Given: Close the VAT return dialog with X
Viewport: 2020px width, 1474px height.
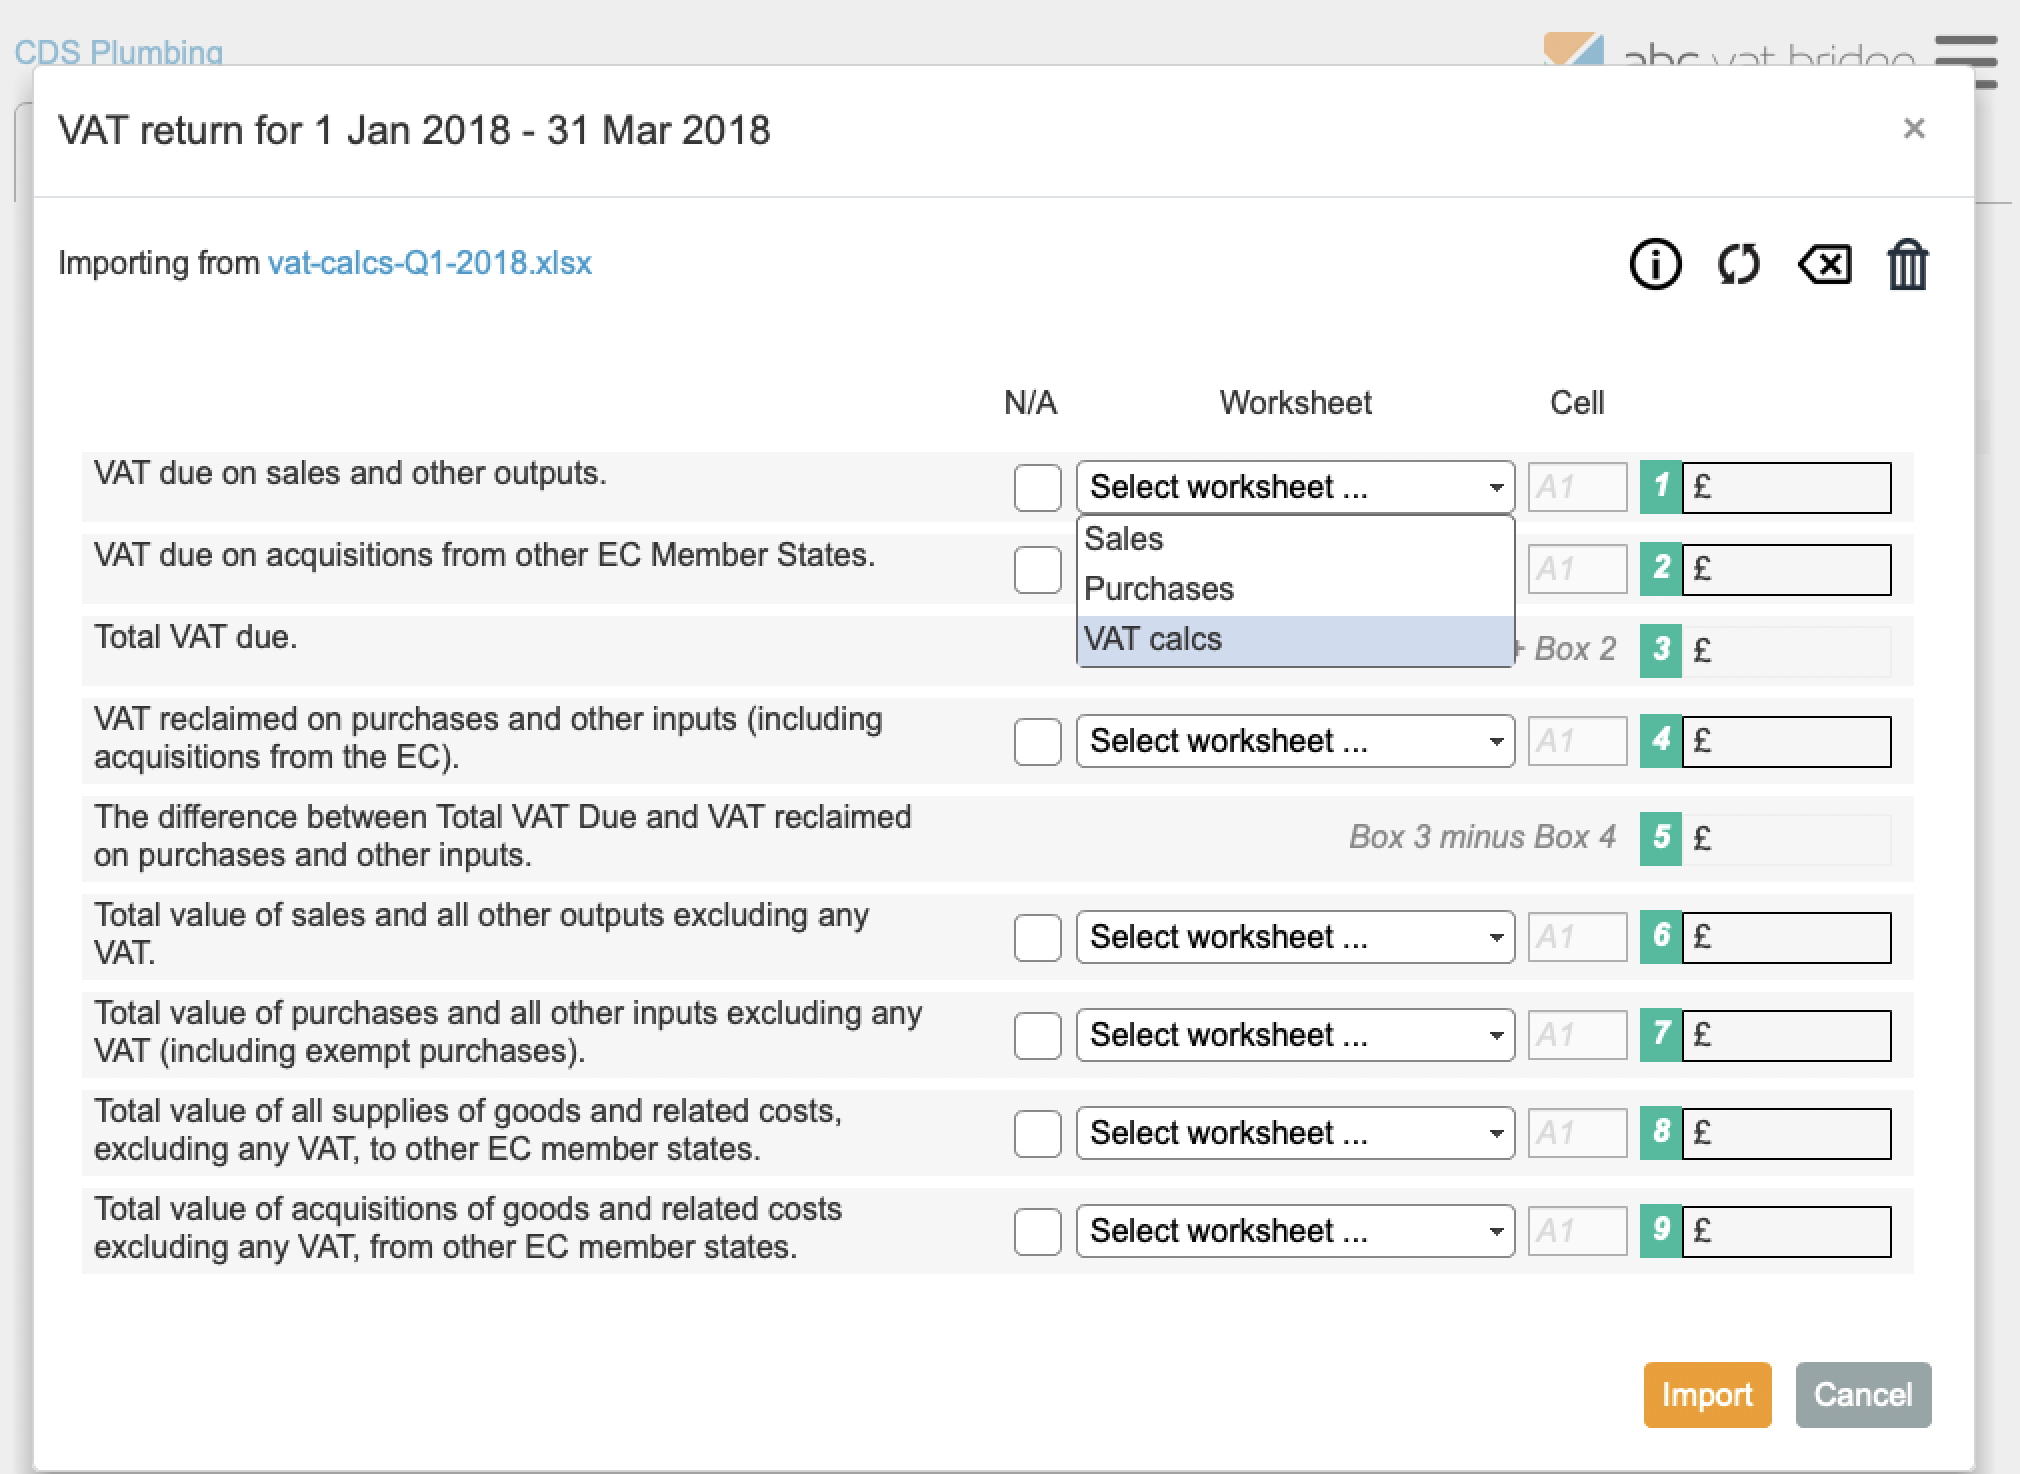Looking at the screenshot, I should (1914, 128).
